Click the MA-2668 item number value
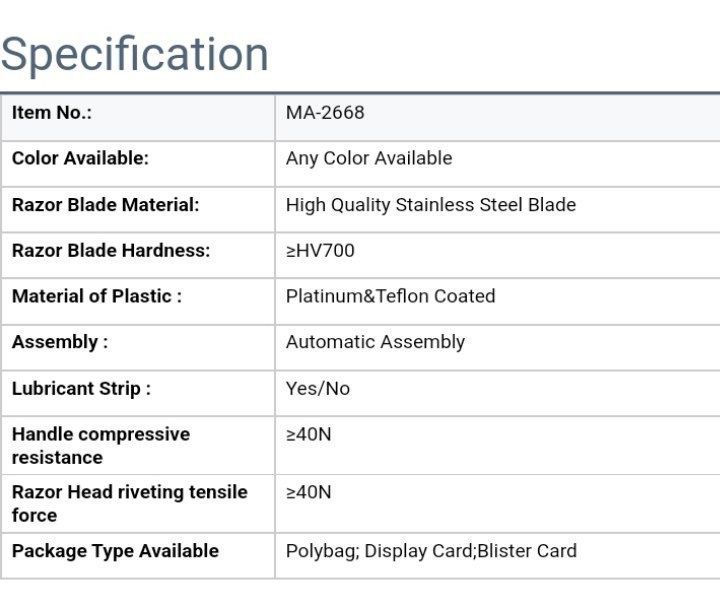This screenshot has height=593, width=720. pyautogui.click(x=325, y=113)
